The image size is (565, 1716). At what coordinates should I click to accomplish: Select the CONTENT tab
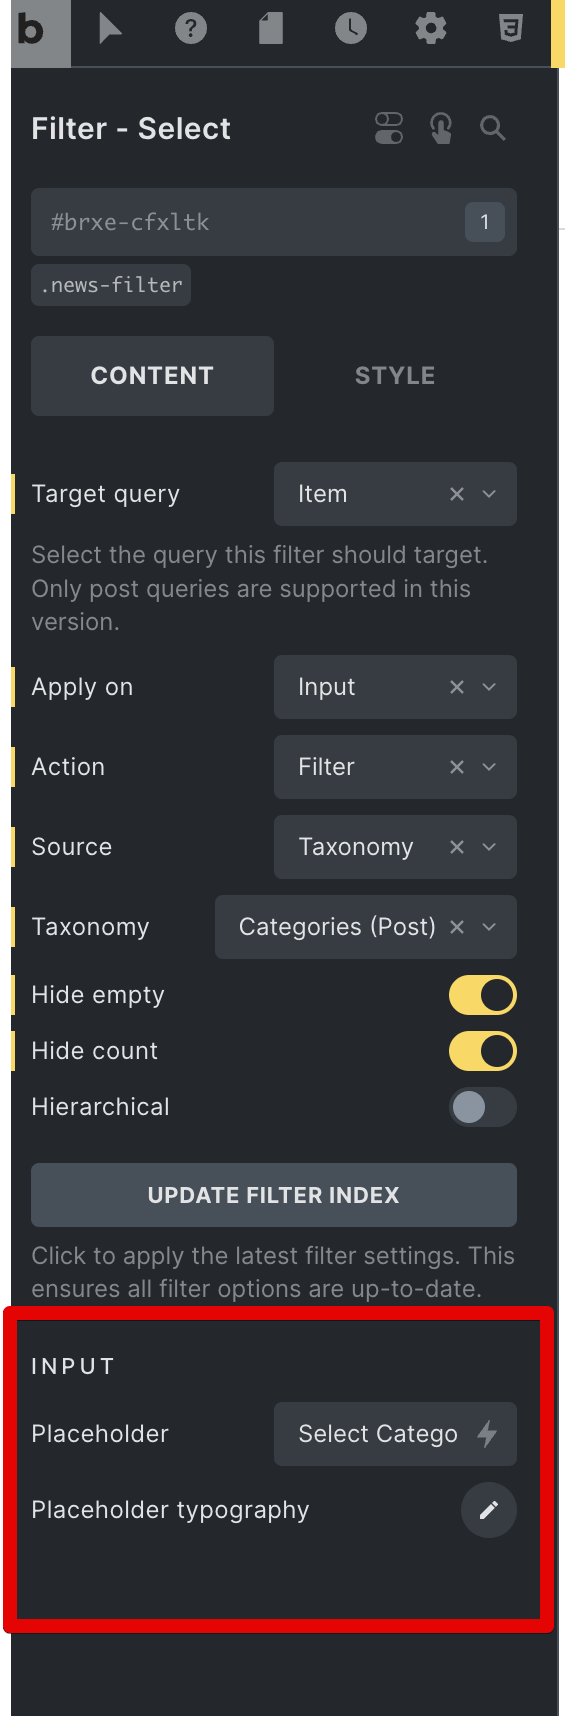152,376
